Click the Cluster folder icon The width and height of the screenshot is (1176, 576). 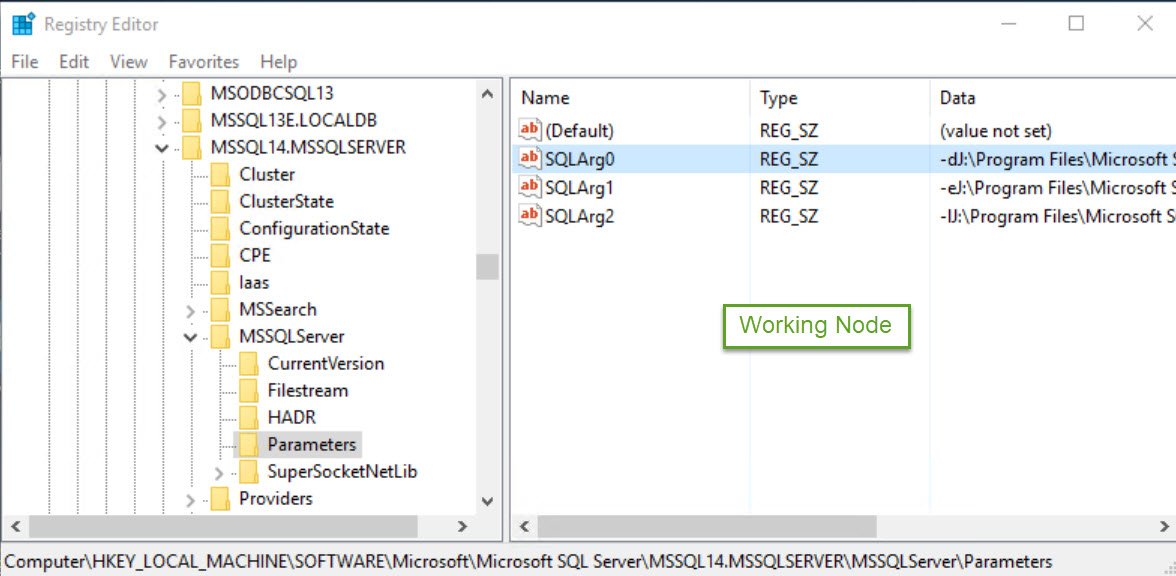coord(220,175)
